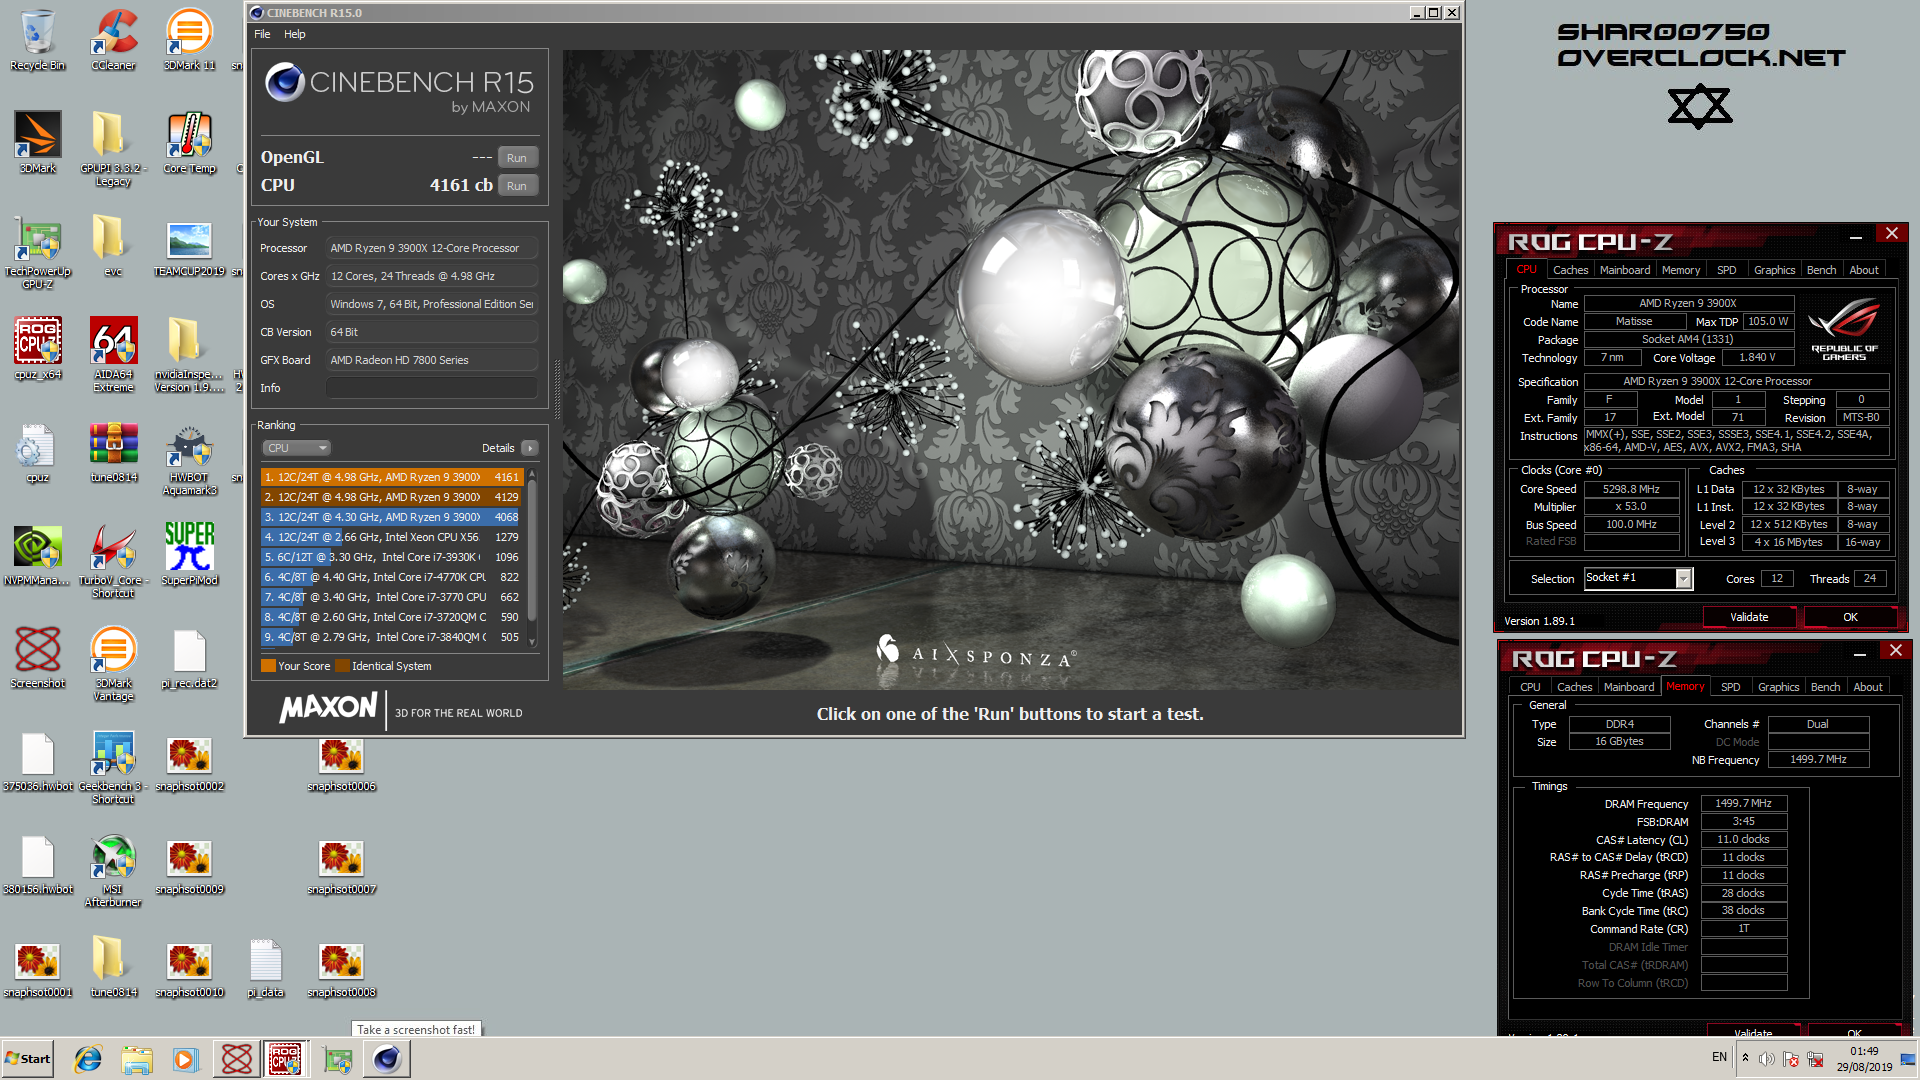Open About tab in bottom CPU-Z
Screen dimensions: 1920x1080
point(1868,687)
